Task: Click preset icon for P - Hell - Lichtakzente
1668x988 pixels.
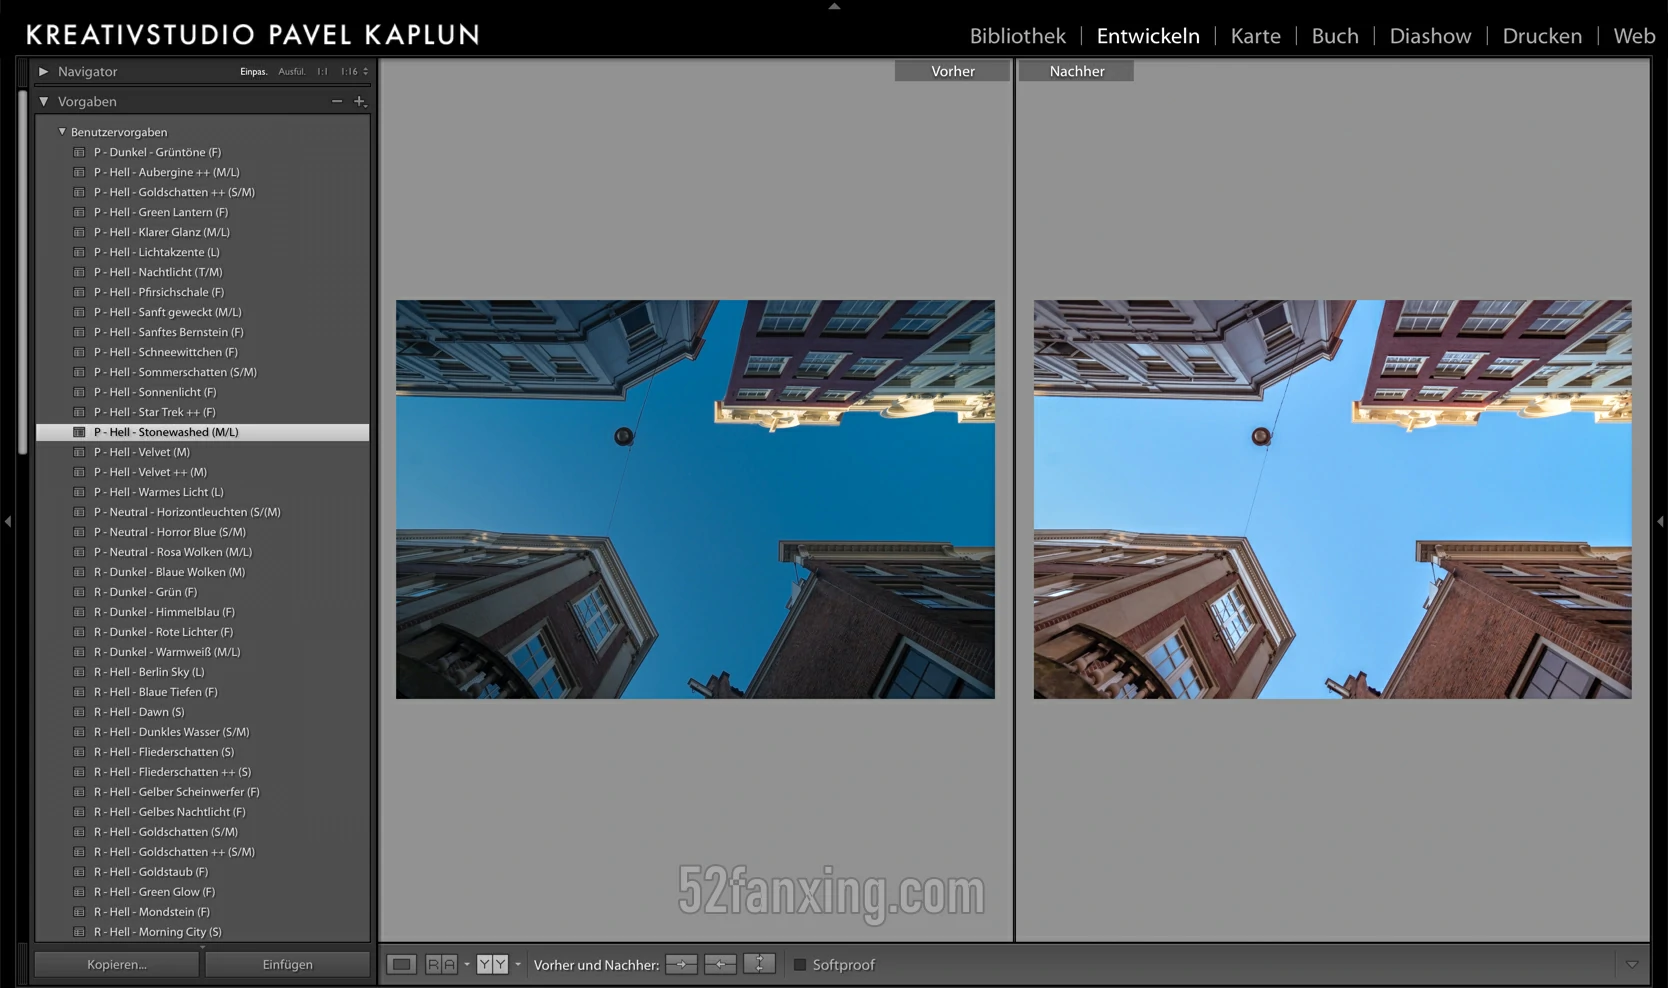Action: click(x=79, y=252)
